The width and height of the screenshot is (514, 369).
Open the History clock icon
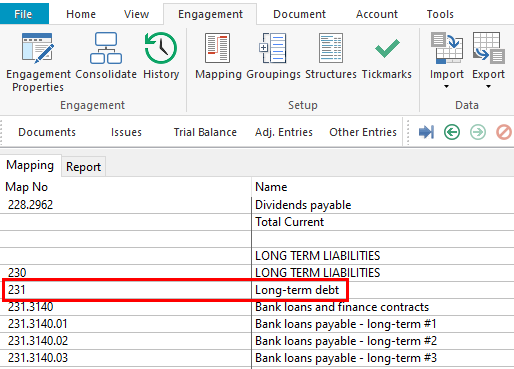point(161,48)
